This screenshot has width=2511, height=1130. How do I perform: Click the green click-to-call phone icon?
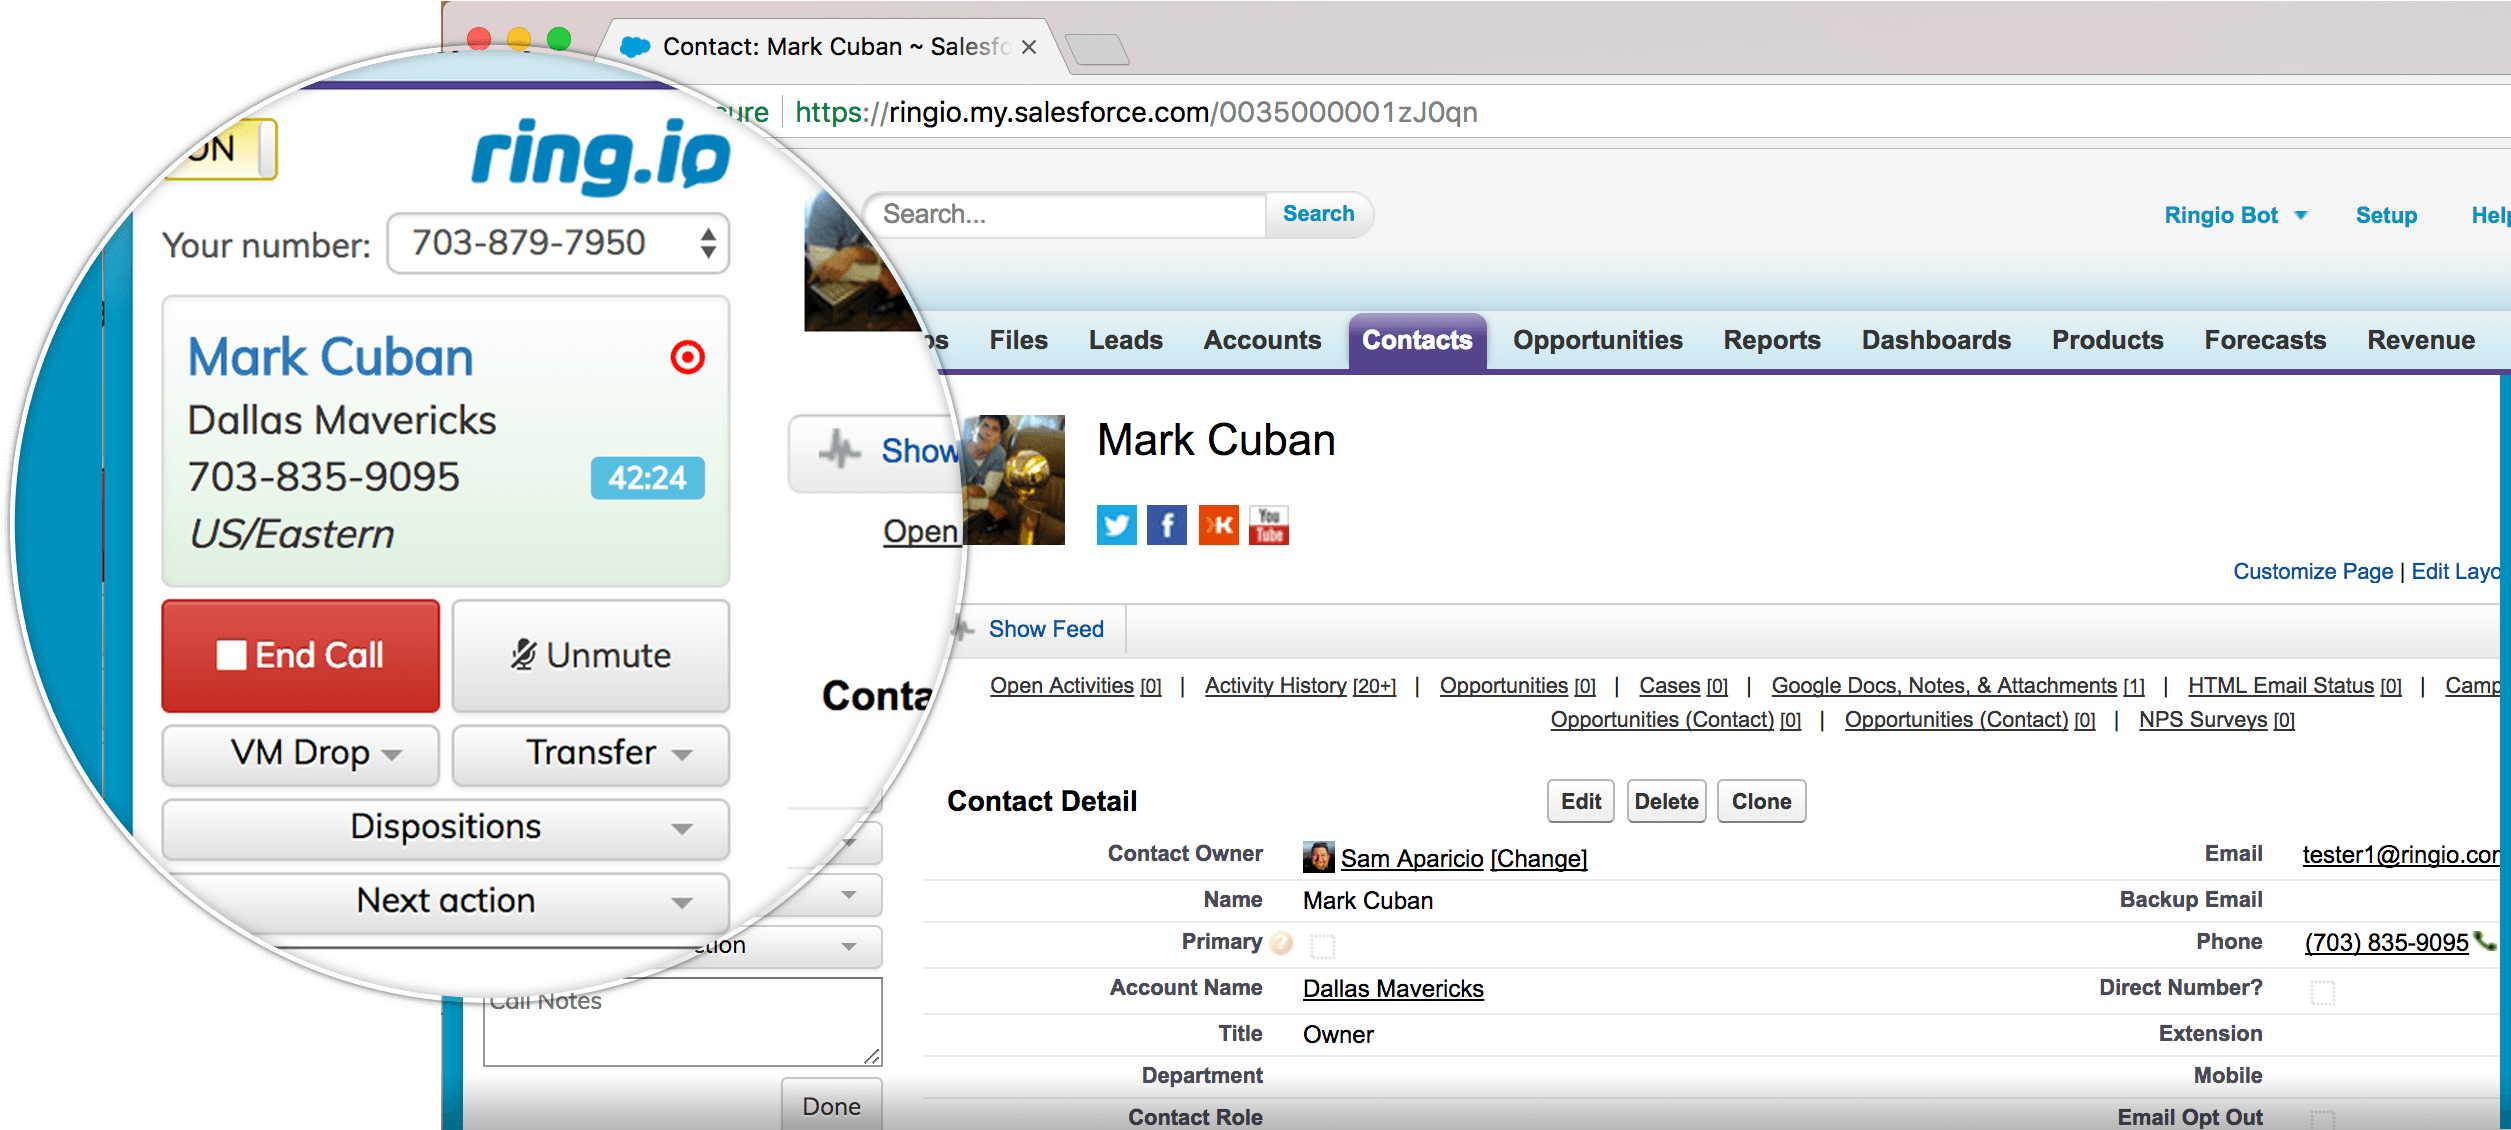coord(2484,941)
